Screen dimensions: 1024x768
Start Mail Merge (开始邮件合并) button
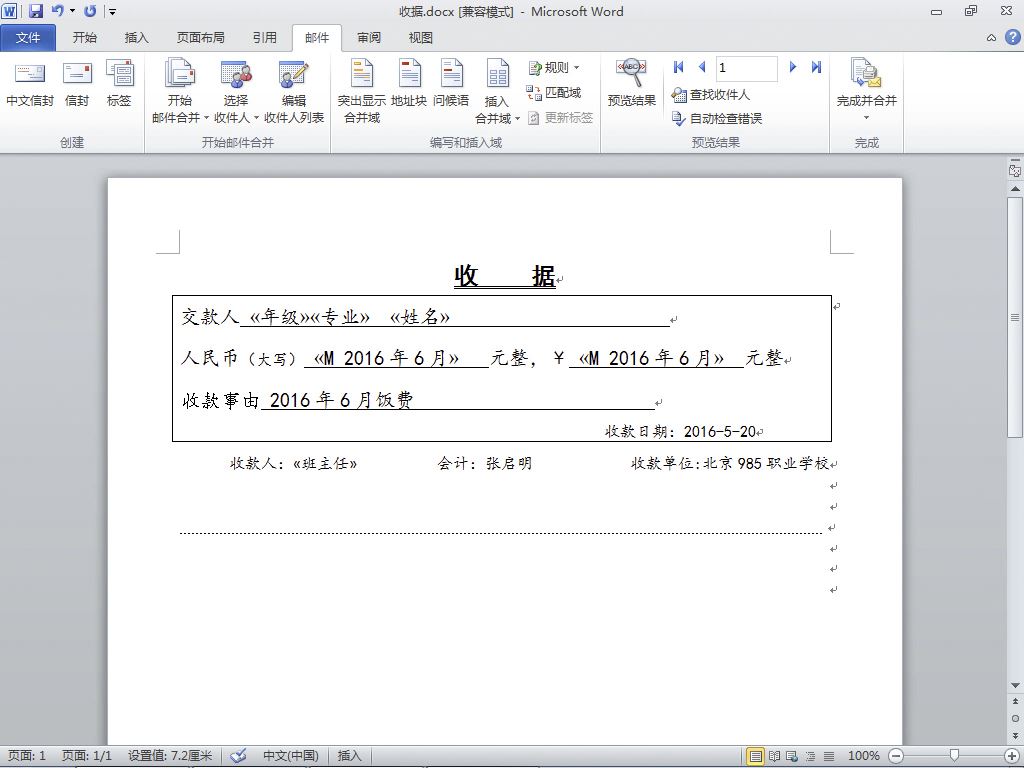coord(180,91)
